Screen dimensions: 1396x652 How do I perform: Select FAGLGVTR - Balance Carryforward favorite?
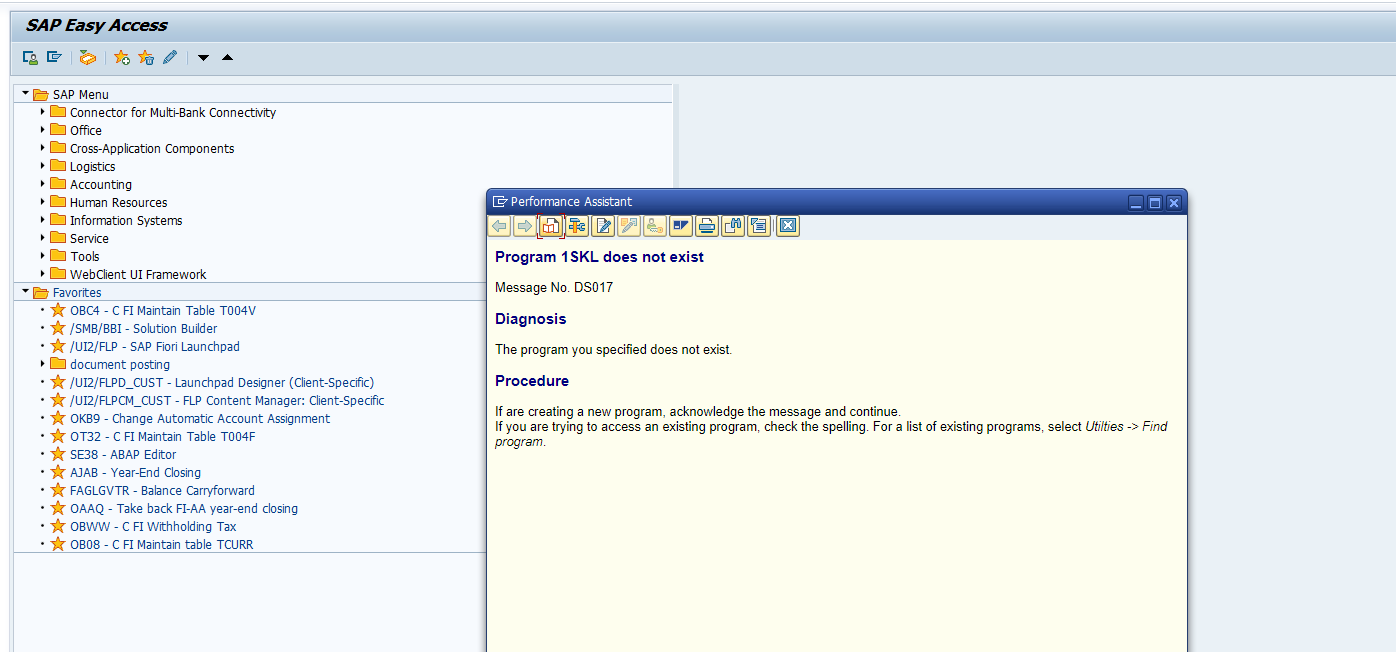click(x=162, y=491)
